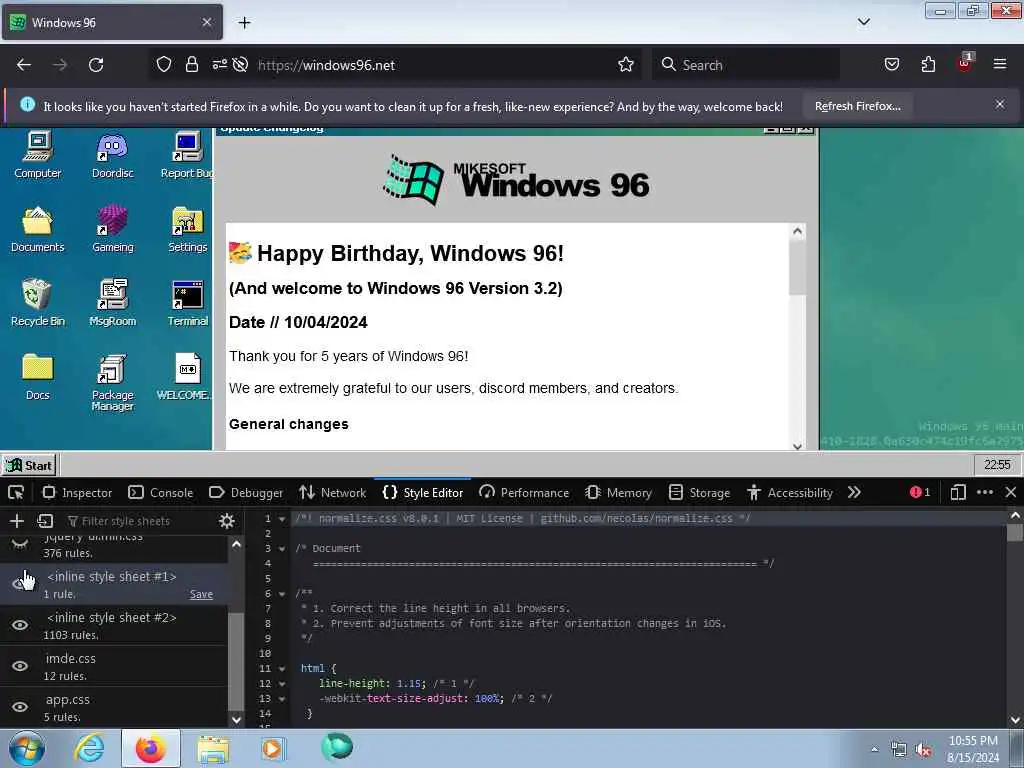Open the Firefox hamburger application menu
Viewport: 1024px width, 768px height.
pyautogui.click(x=999, y=65)
